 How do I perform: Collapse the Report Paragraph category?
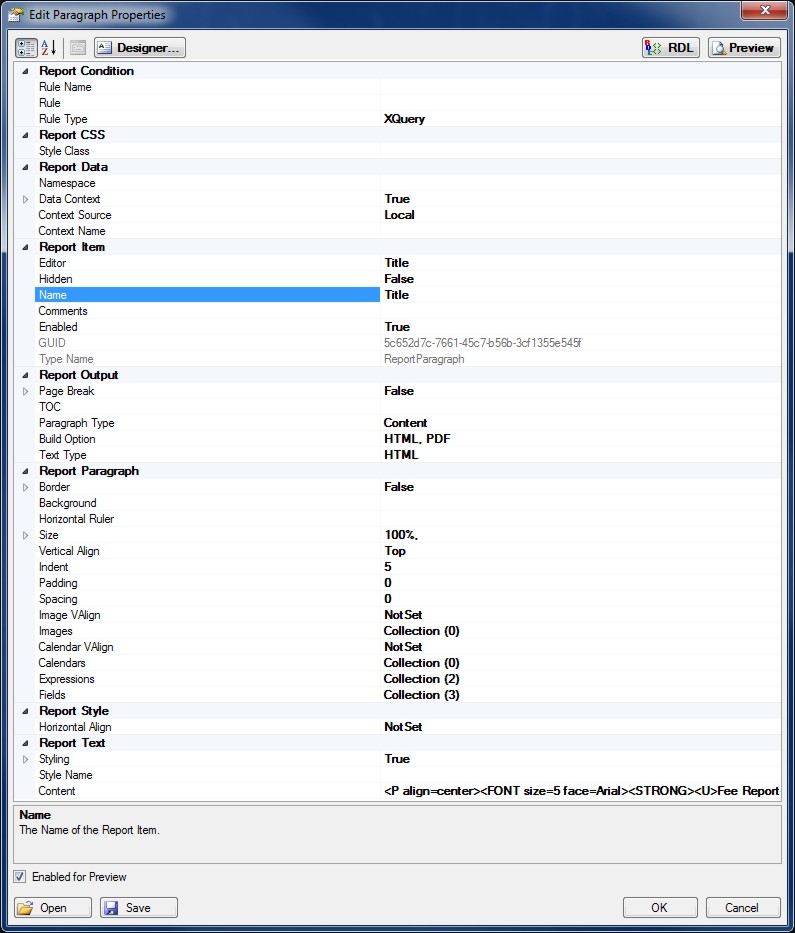(25, 471)
